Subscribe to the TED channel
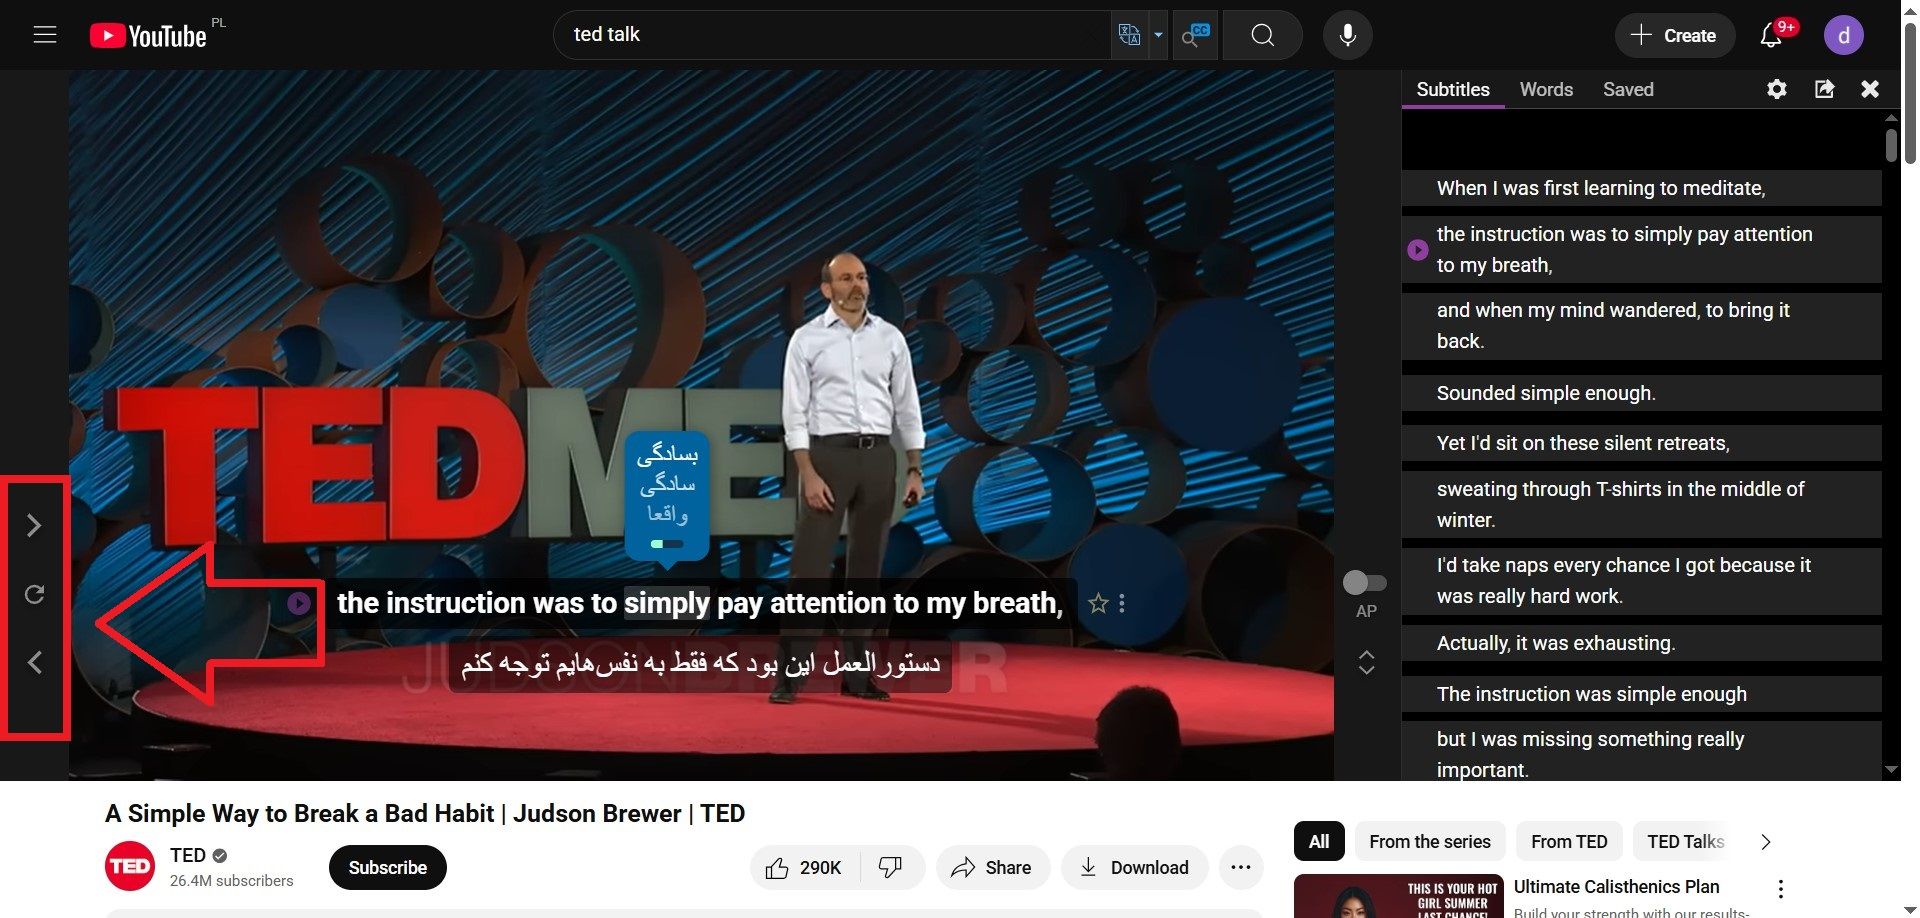Viewport: 1920px width, 918px height. (387, 867)
